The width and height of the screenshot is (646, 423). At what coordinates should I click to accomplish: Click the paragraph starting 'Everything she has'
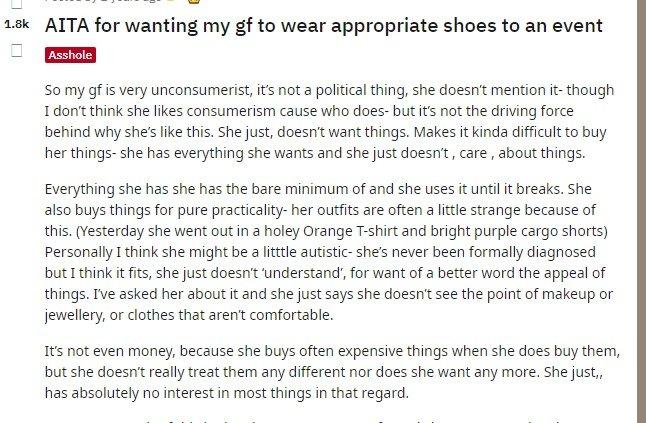pos(330,252)
